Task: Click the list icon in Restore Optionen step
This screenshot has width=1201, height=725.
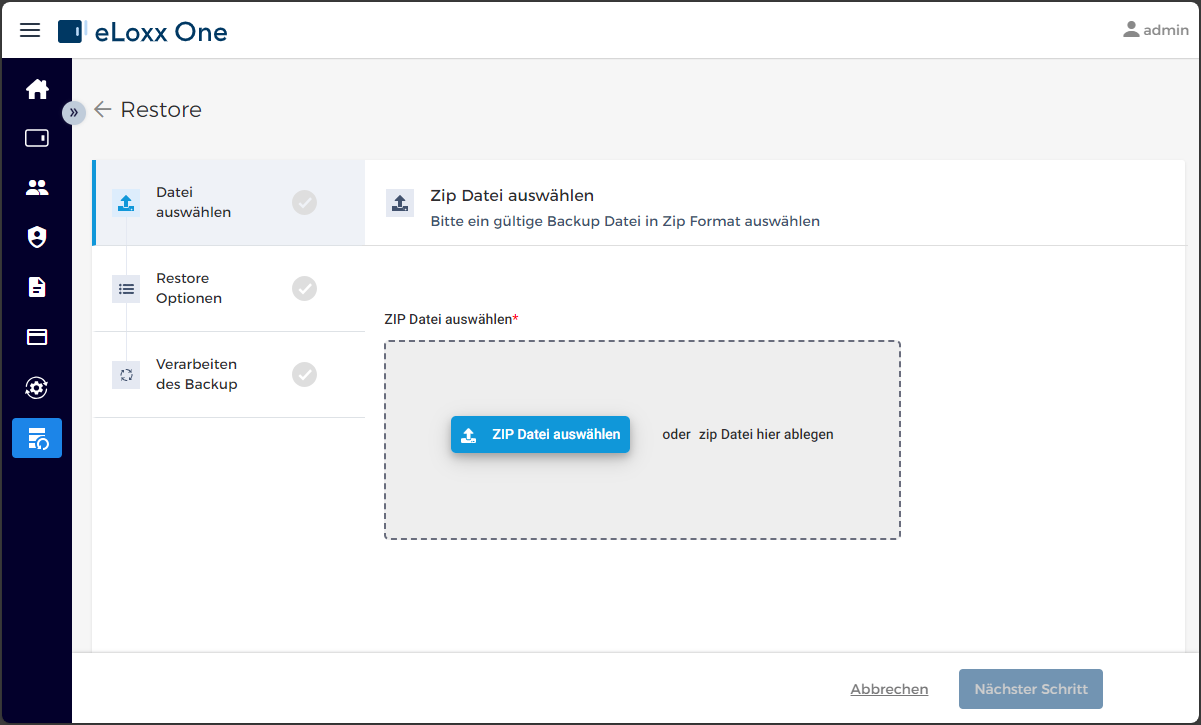Action: click(126, 289)
